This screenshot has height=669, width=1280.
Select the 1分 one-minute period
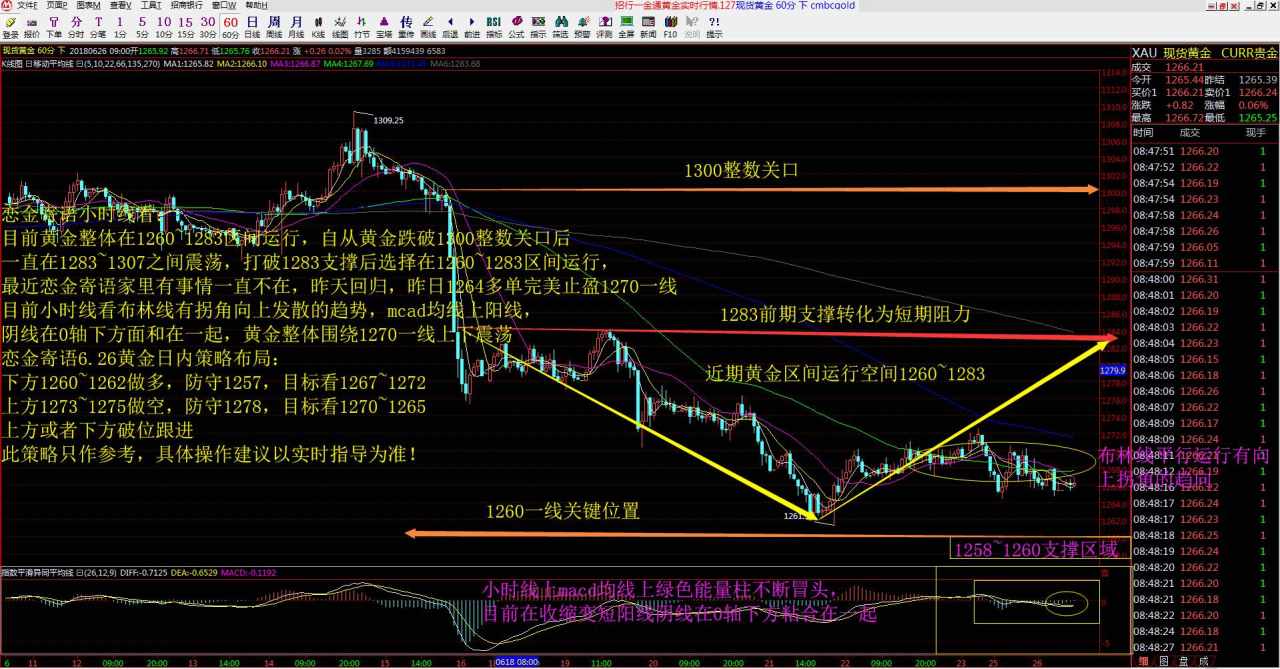[x=120, y=27]
